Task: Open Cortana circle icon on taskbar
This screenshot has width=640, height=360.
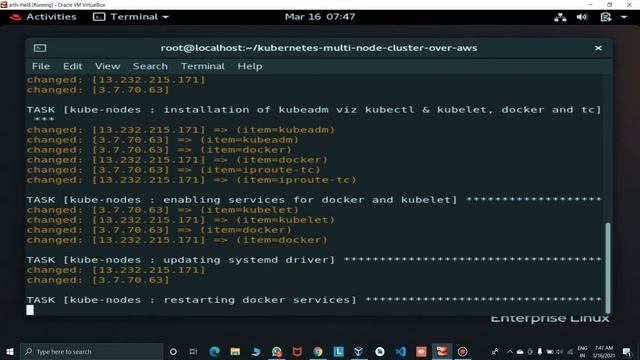Action: (173, 351)
